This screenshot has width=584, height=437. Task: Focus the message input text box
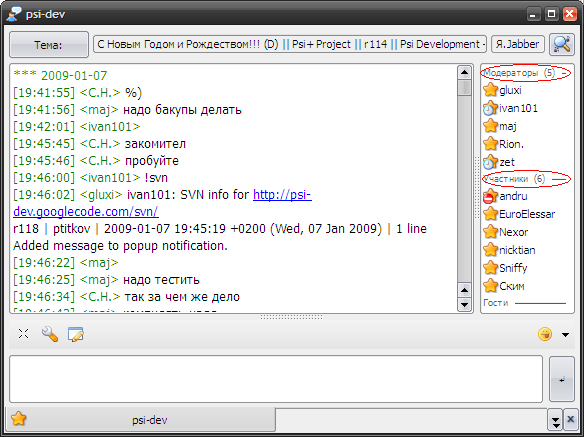coord(276,379)
